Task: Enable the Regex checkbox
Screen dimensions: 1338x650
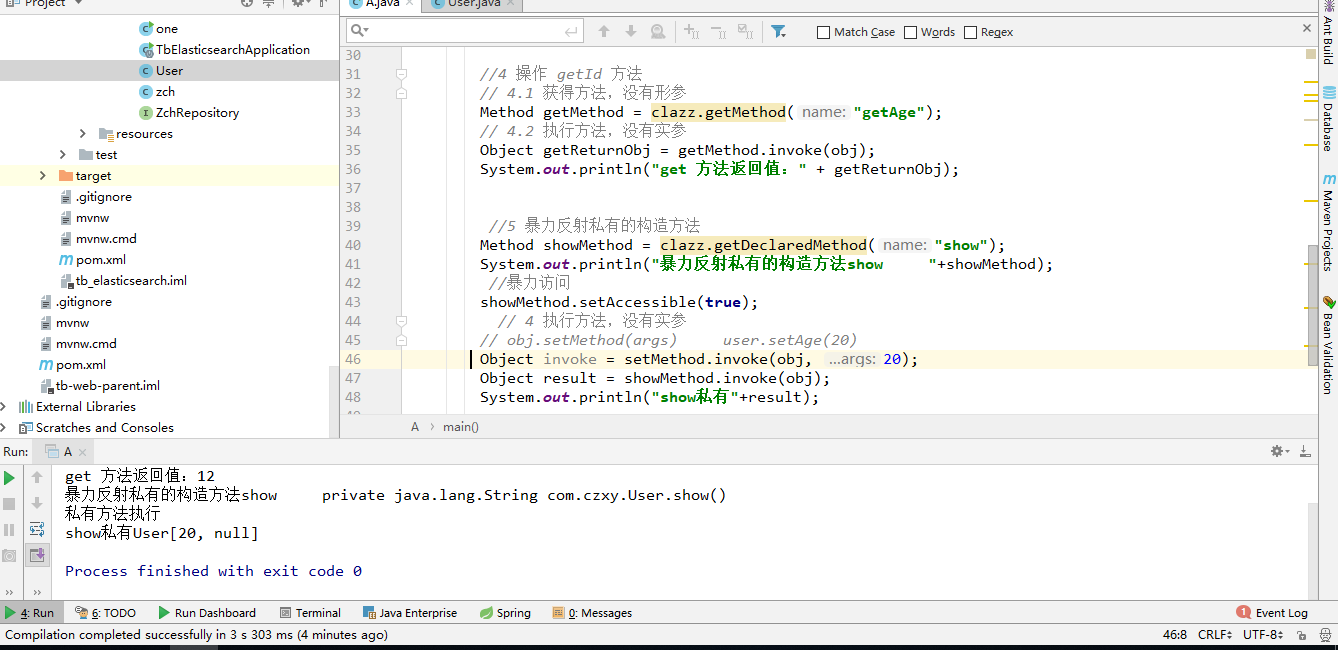Action: click(970, 32)
